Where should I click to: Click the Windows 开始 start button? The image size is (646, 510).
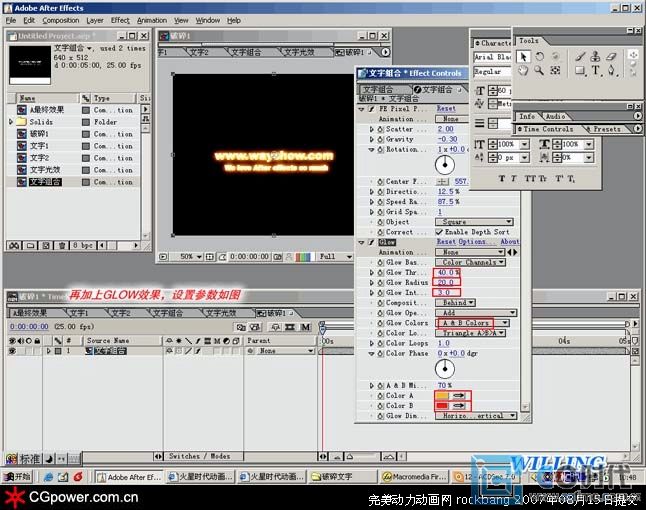click(17, 477)
